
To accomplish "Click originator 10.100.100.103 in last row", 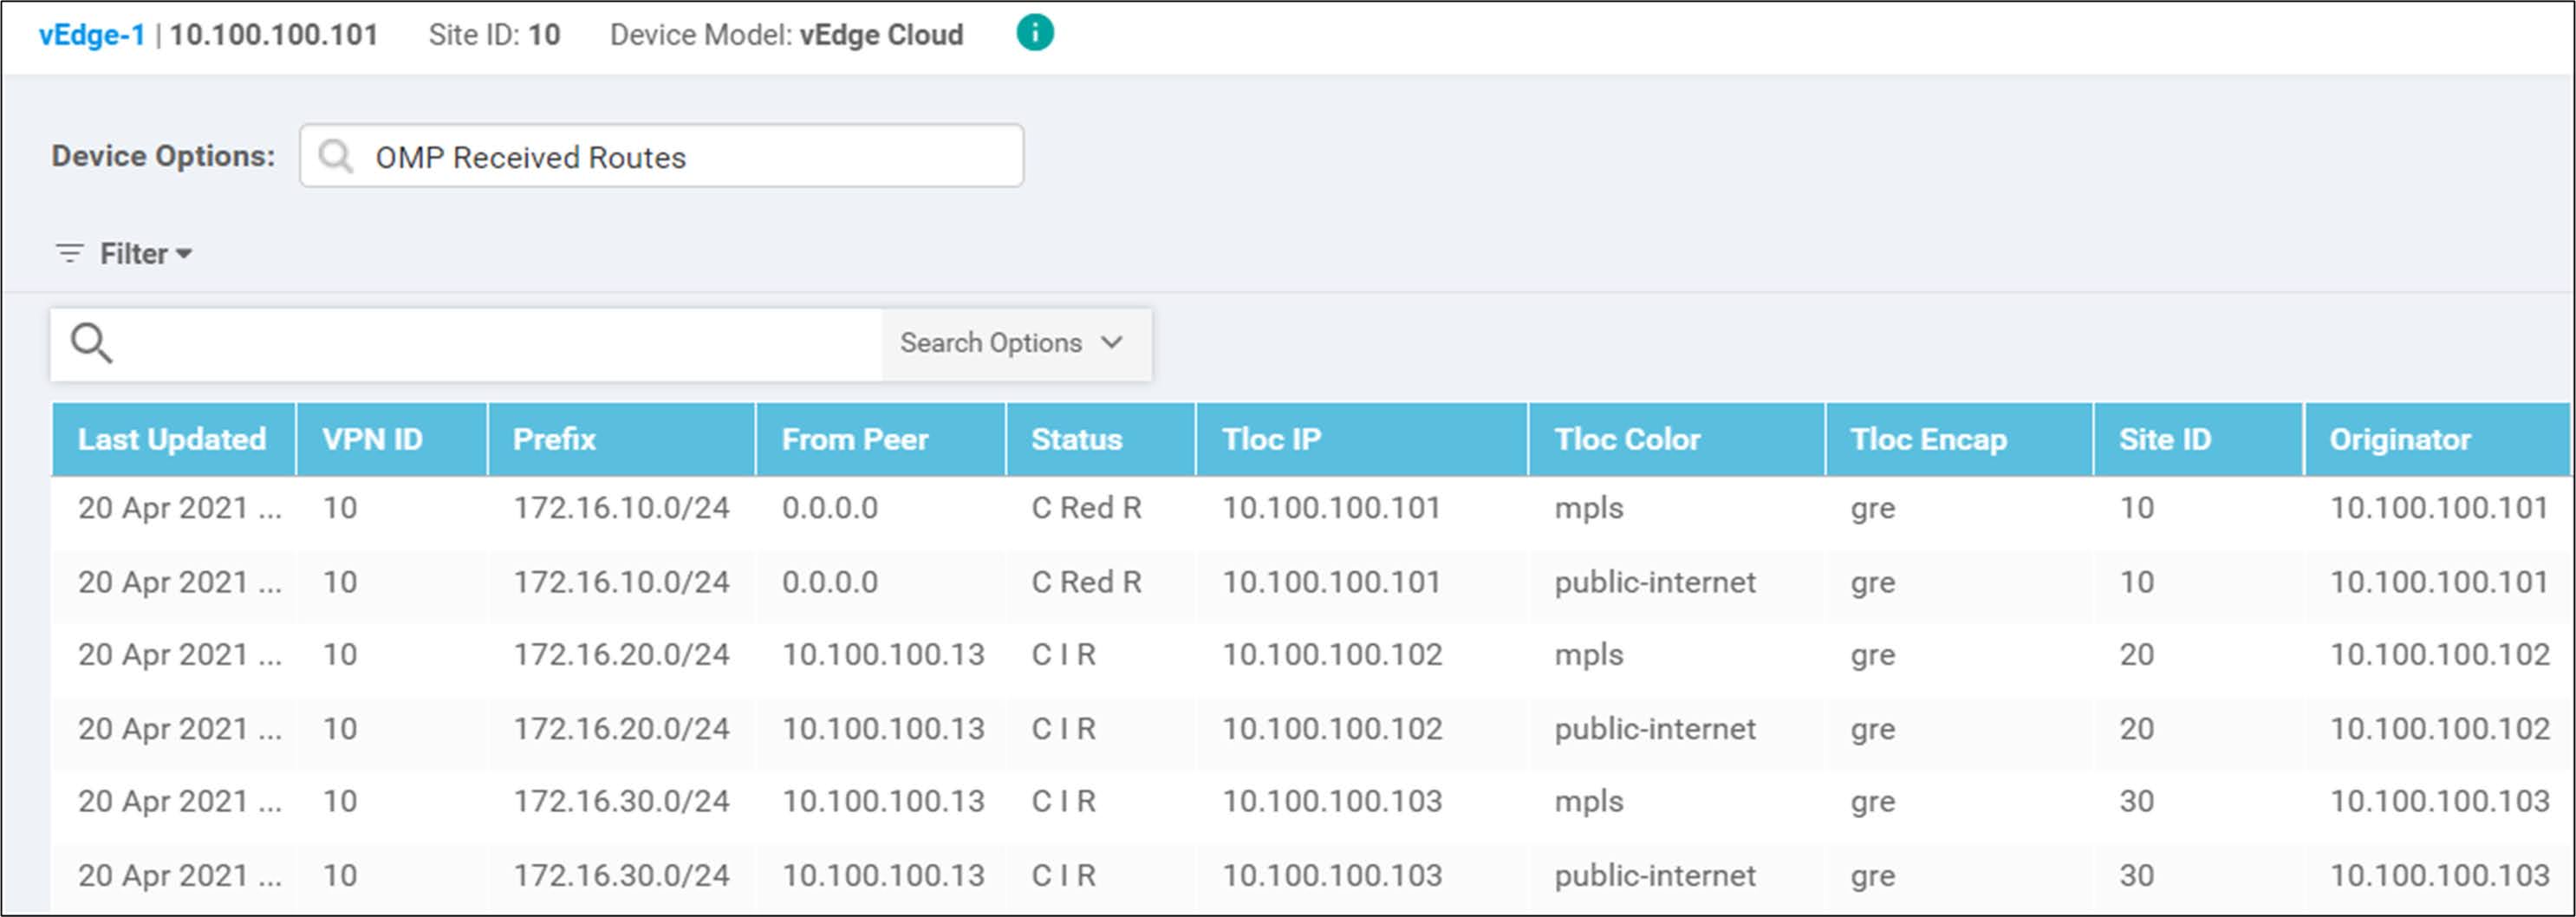I will click(x=2440, y=876).
